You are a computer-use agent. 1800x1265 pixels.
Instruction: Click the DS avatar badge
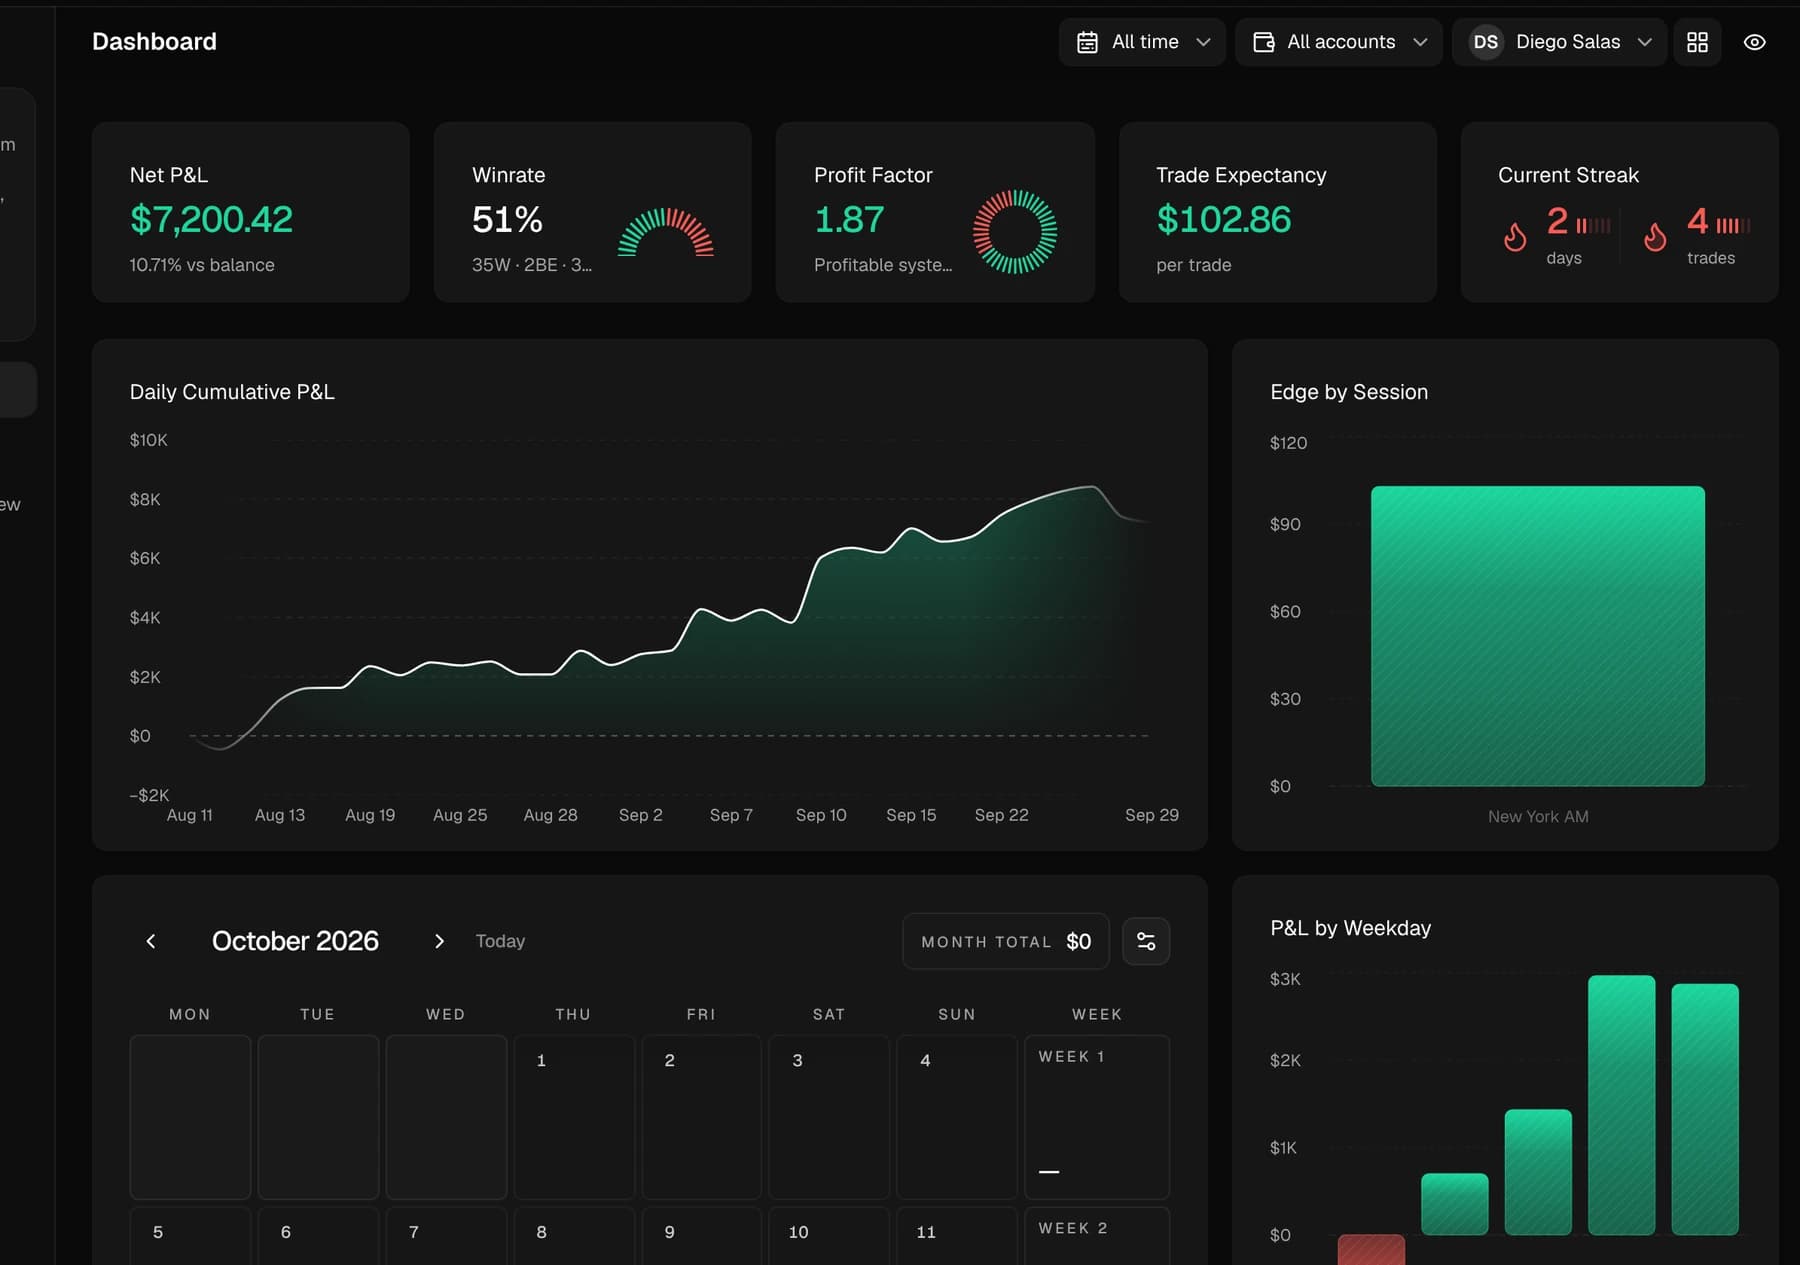(1486, 42)
